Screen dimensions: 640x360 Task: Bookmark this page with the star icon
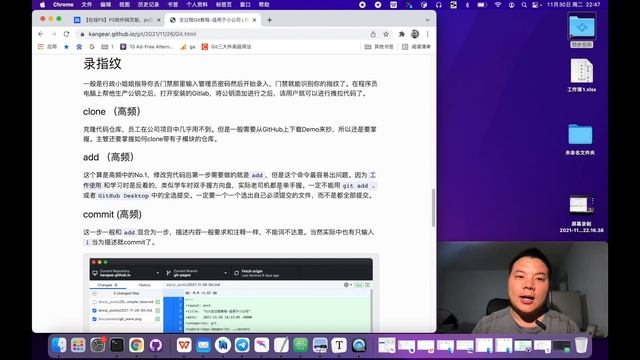(x=386, y=34)
